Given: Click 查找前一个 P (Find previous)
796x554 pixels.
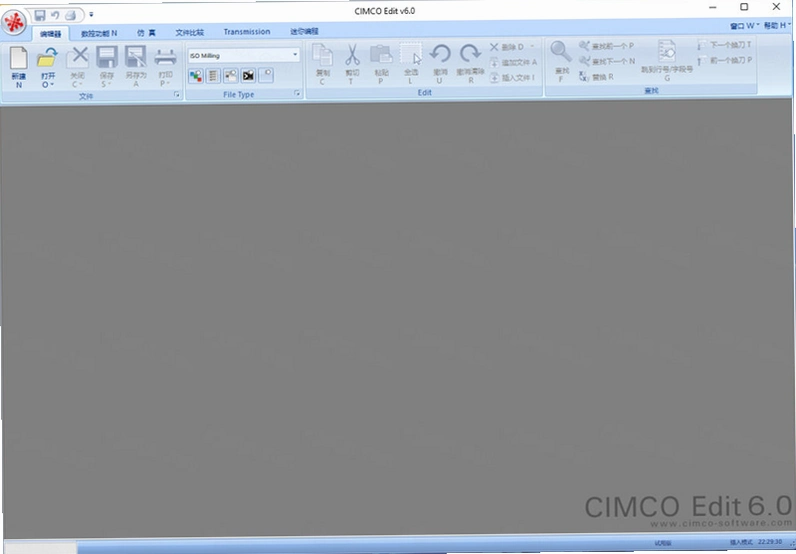Looking at the screenshot, I should pos(607,46).
